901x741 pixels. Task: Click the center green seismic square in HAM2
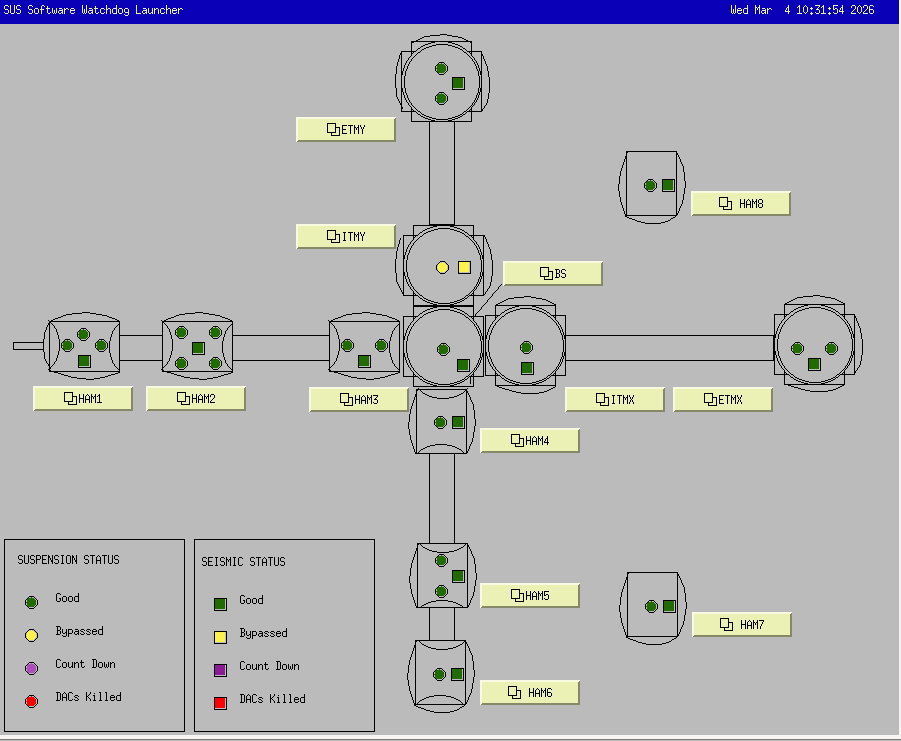pyautogui.click(x=198, y=348)
